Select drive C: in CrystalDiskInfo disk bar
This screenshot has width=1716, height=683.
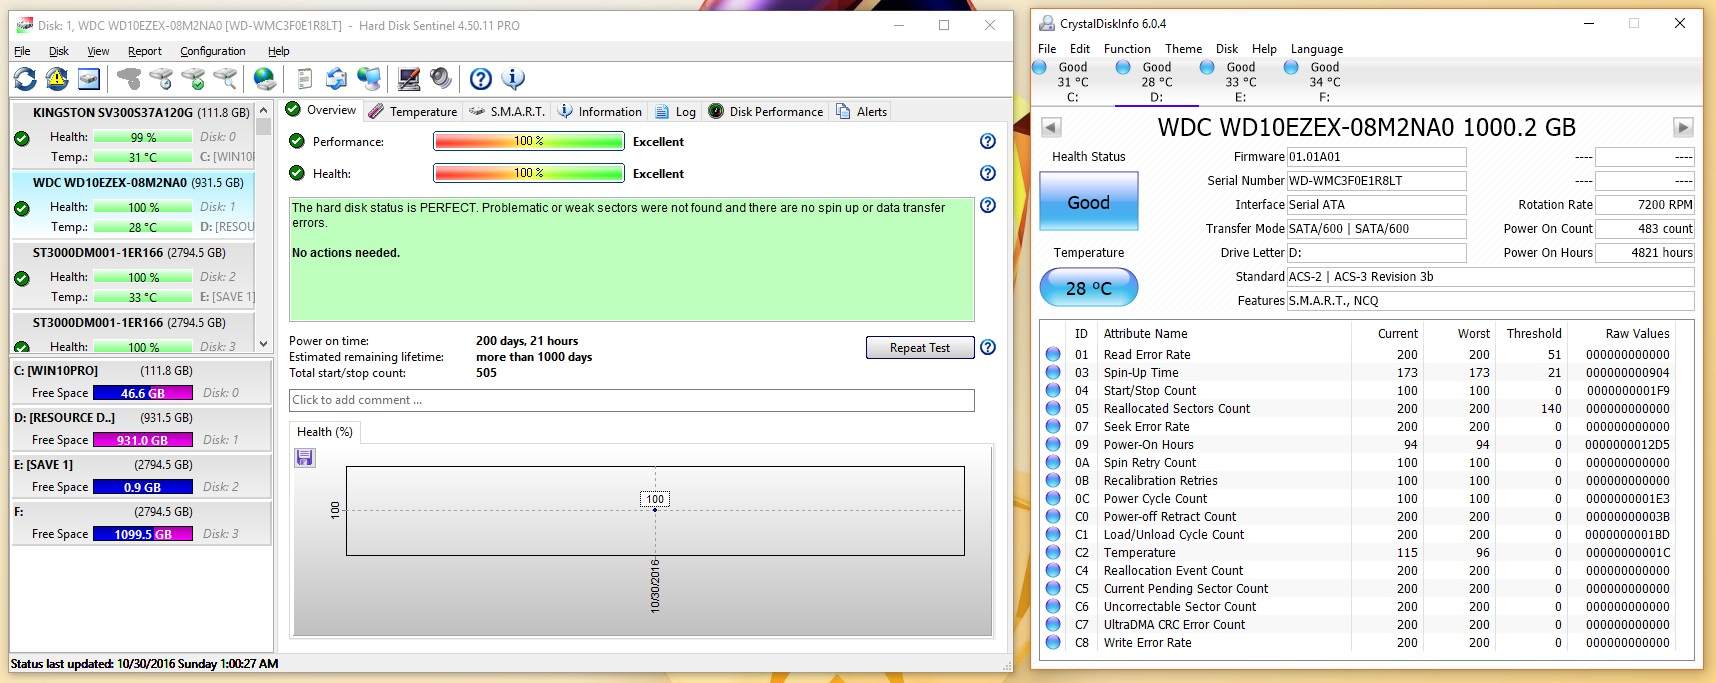point(1072,82)
